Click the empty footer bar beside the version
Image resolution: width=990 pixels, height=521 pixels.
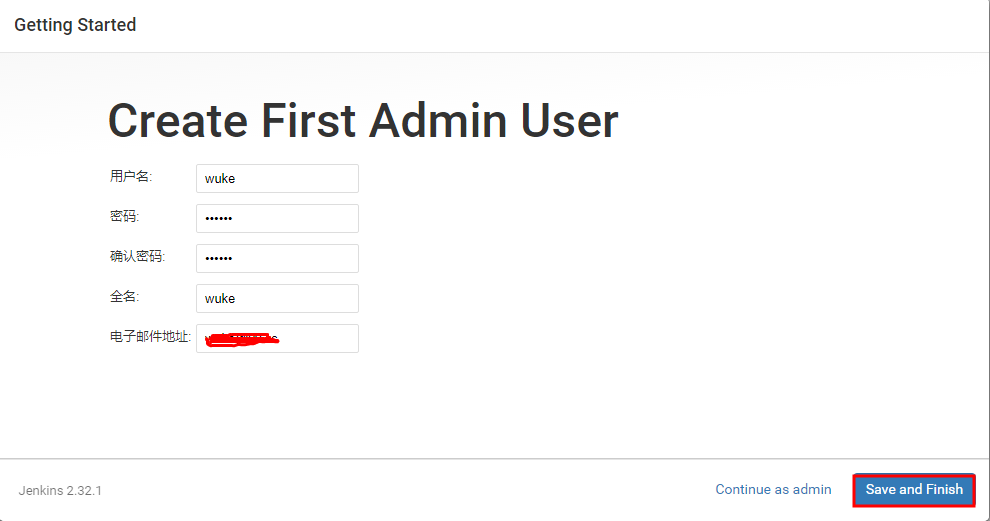404,491
